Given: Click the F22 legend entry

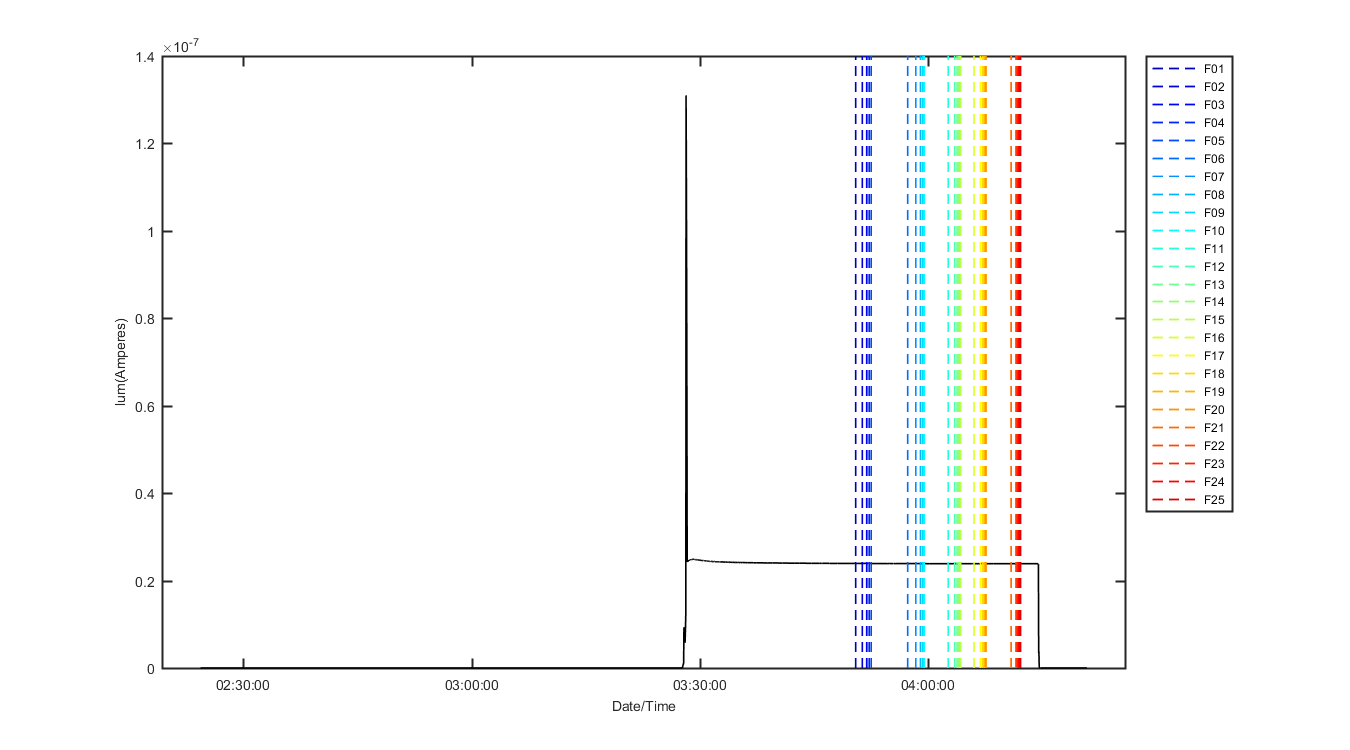Looking at the screenshot, I should point(1189,446).
